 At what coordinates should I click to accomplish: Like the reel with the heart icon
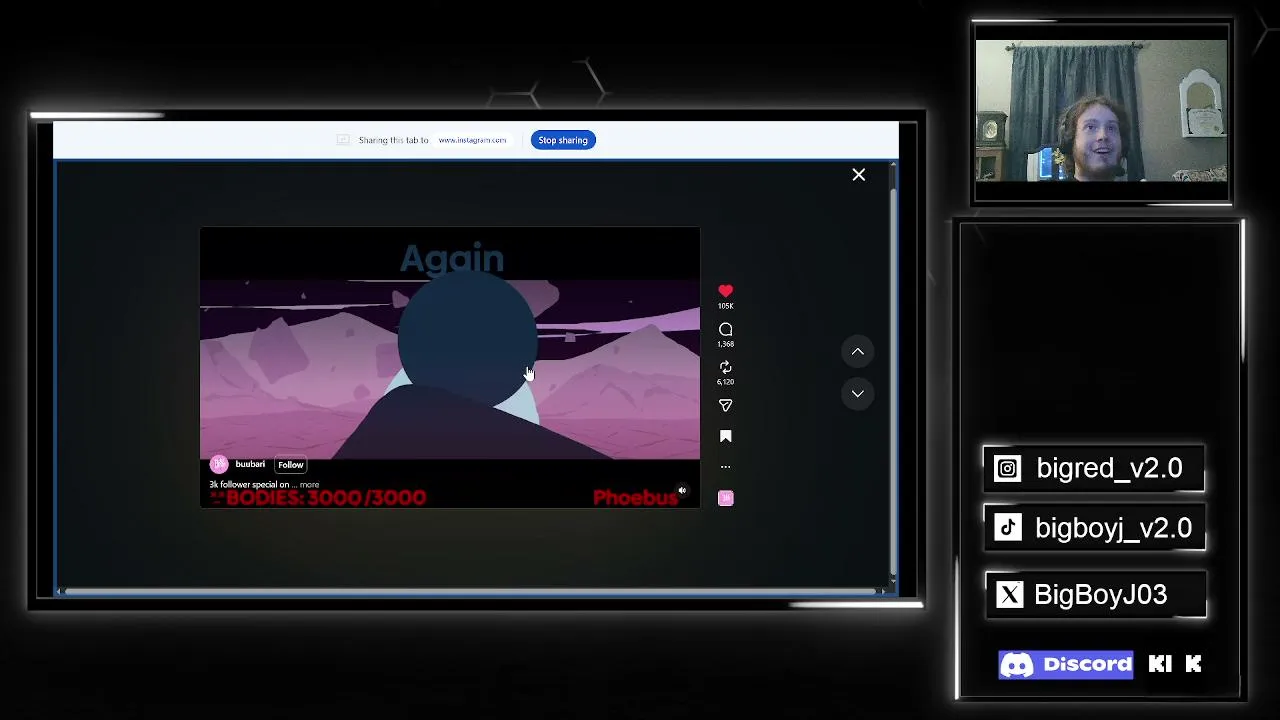(725, 291)
